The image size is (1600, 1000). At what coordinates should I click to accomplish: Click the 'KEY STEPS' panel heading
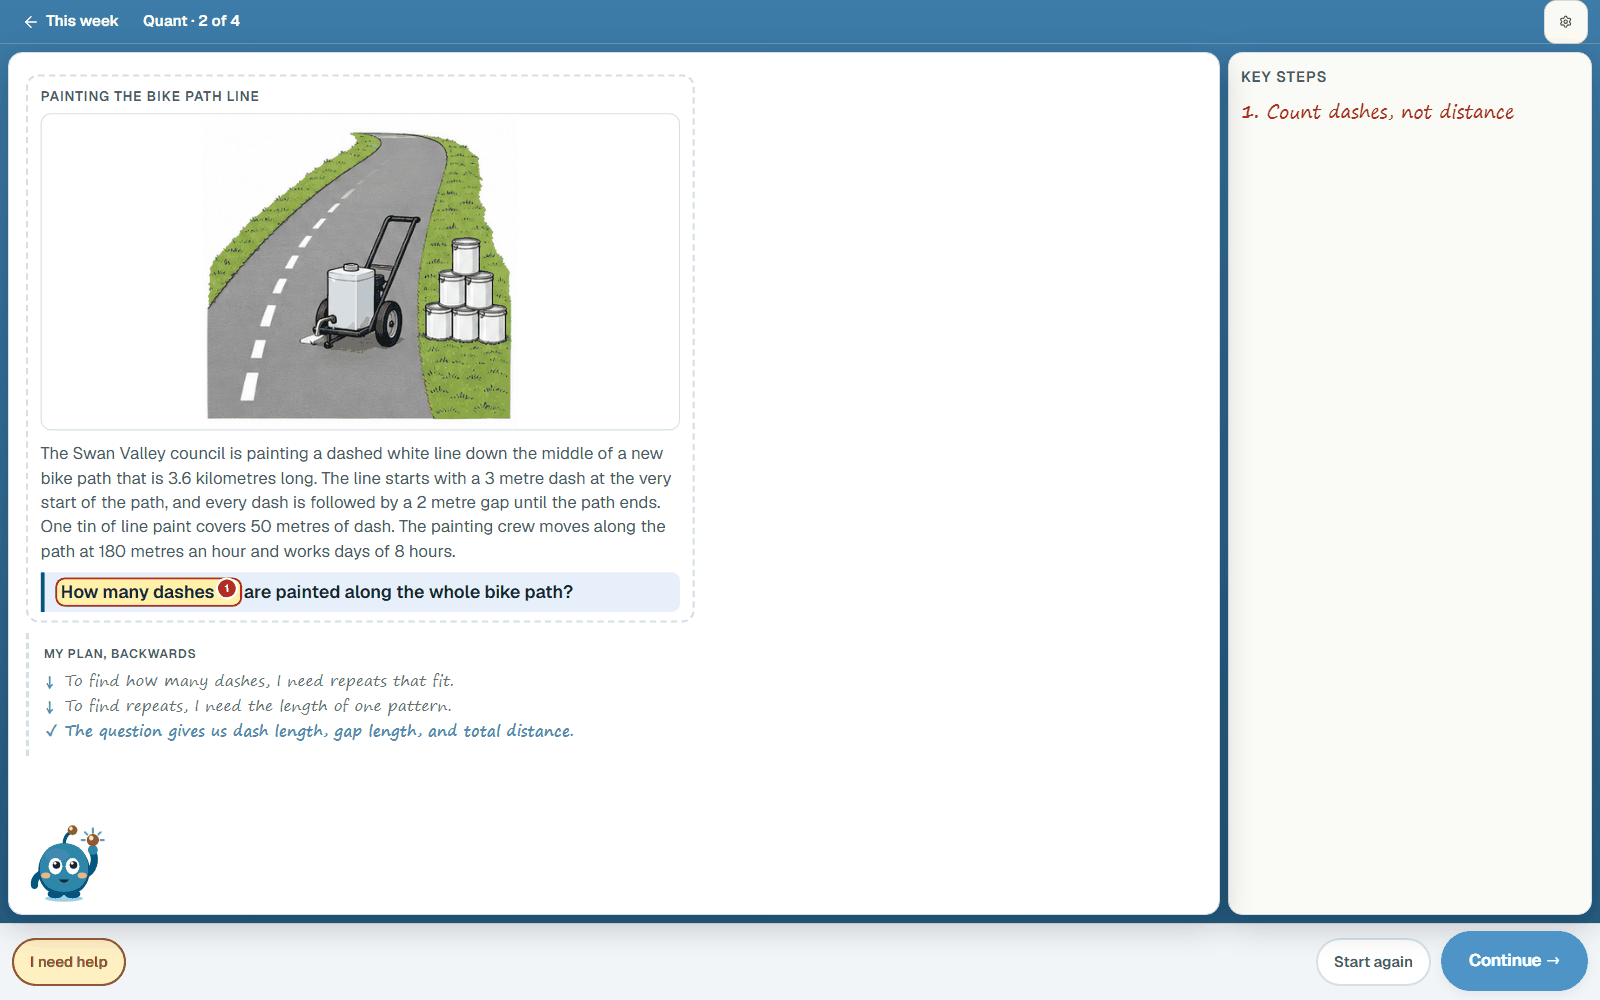(1284, 77)
